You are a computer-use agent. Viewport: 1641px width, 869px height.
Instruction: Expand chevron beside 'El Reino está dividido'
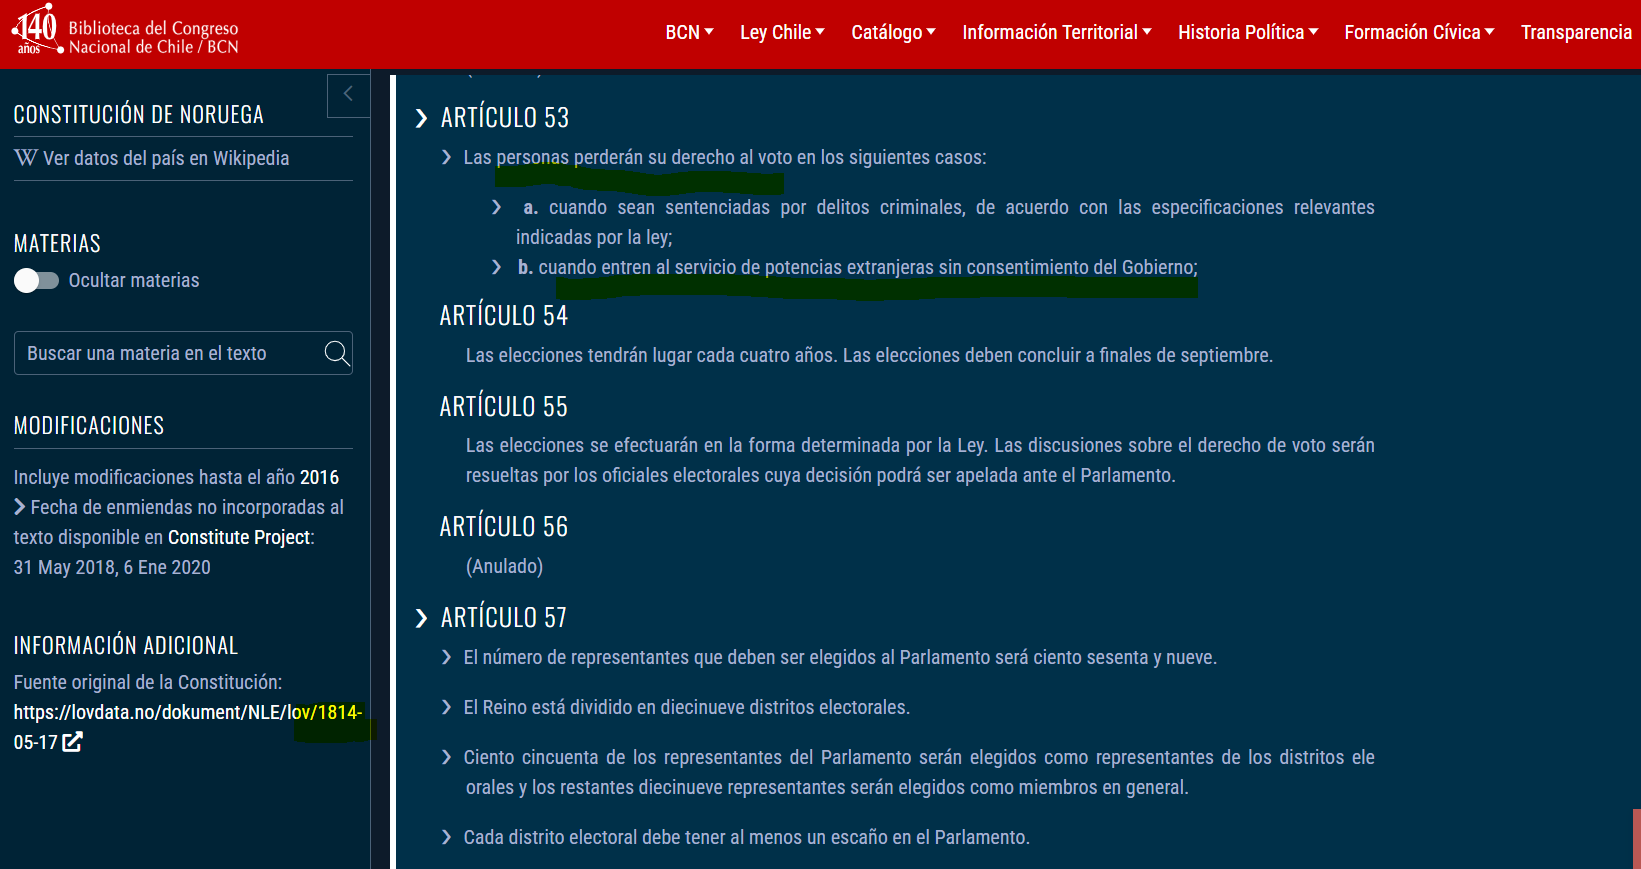446,707
